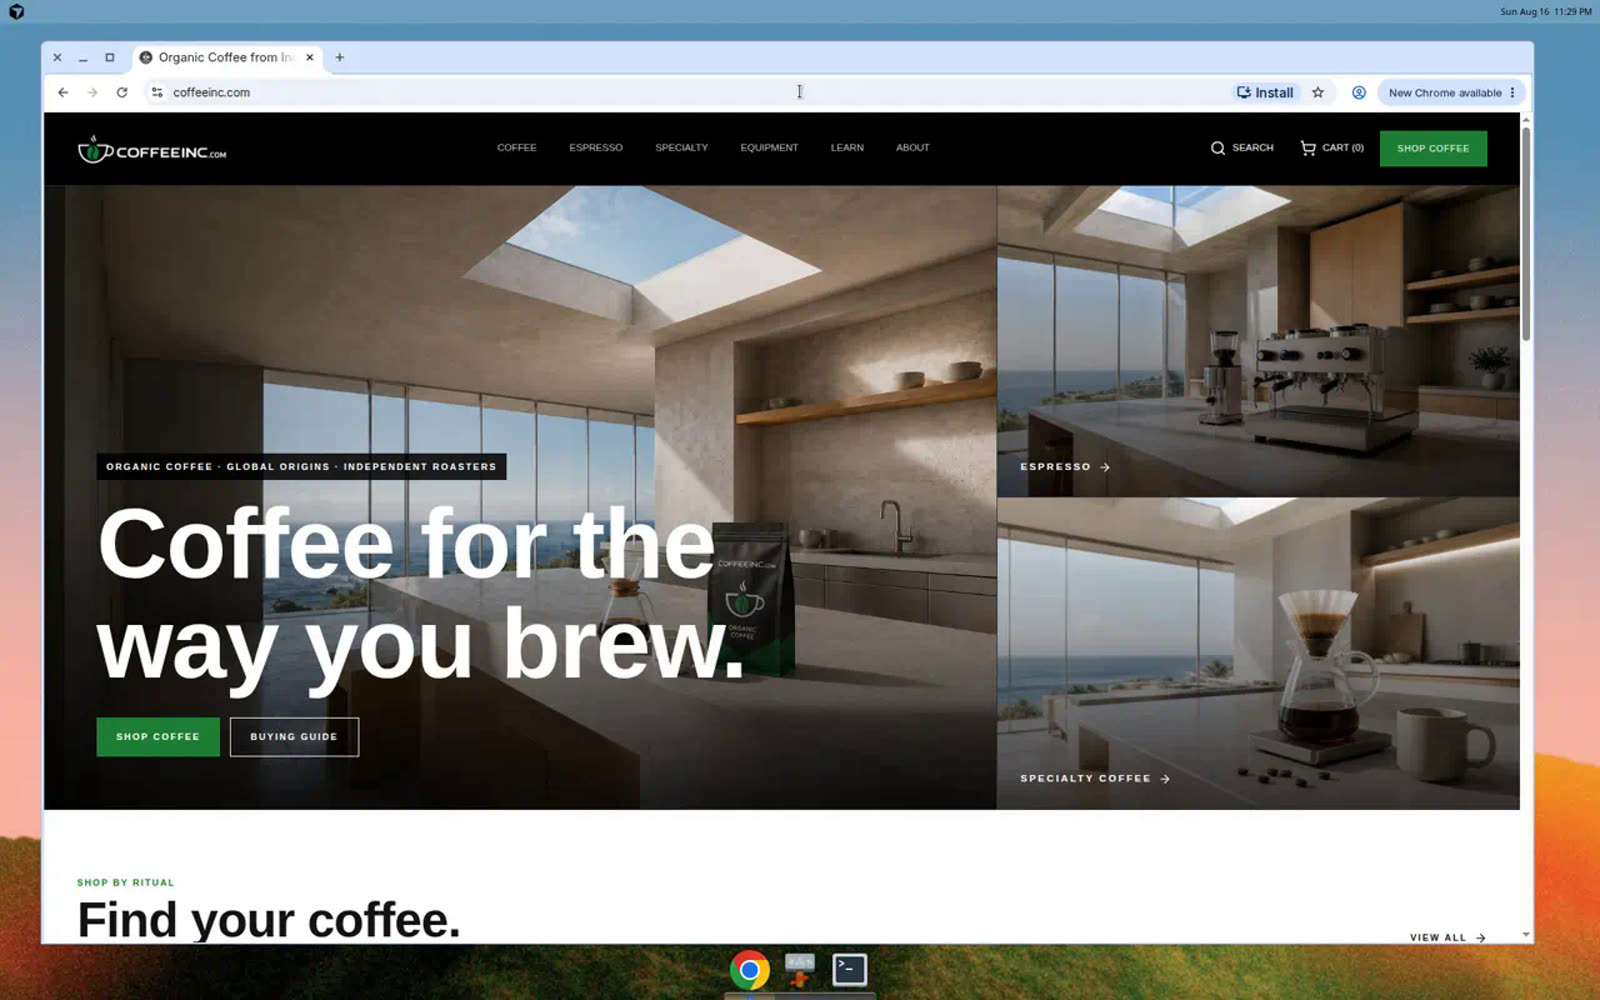This screenshot has width=1600, height=1000.
Task: Open the SPECIALTY navigation menu item
Action: [x=682, y=148]
